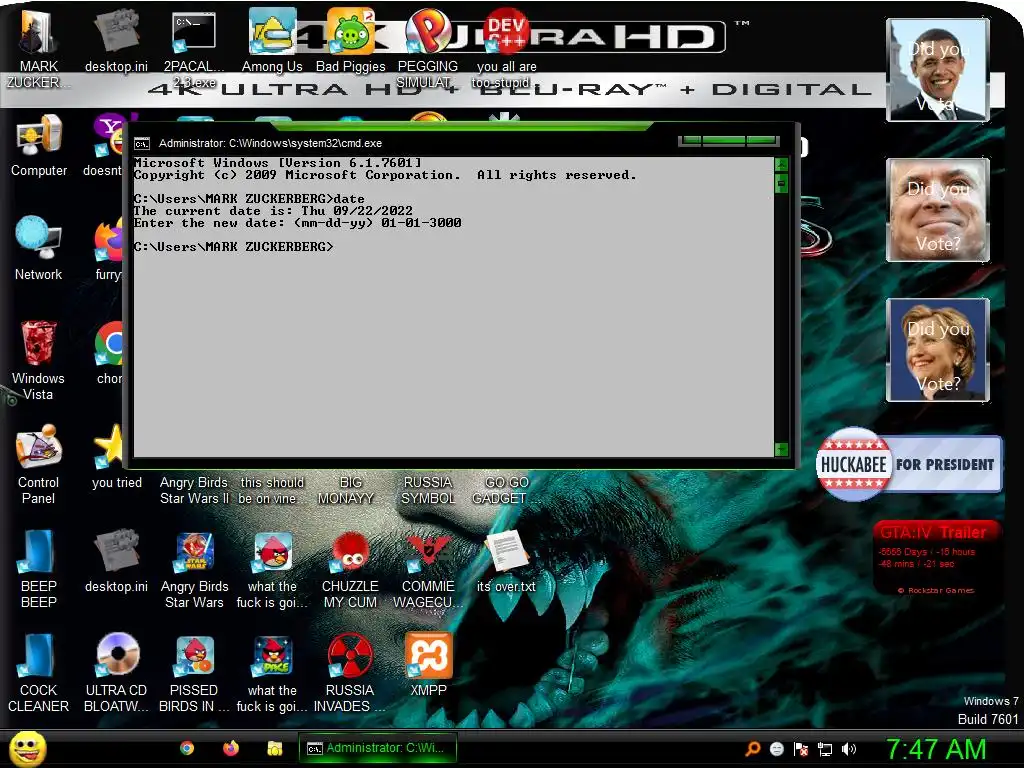Select the Administrator cmd taskbar button

[x=377, y=748]
